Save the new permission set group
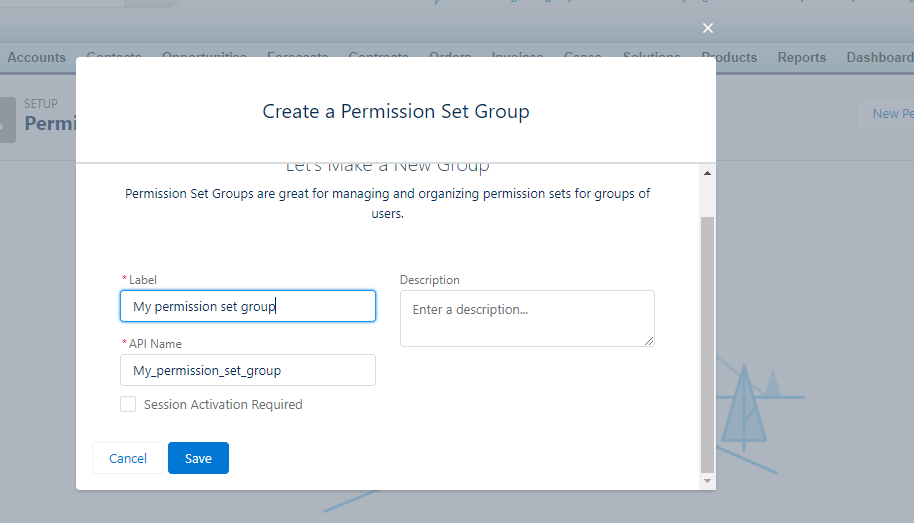 pyautogui.click(x=198, y=458)
